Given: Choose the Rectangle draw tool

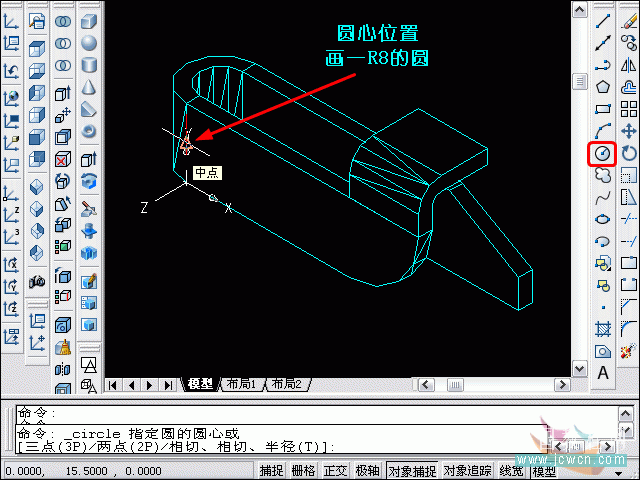Looking at the screenshot, I should pos(602,109).
